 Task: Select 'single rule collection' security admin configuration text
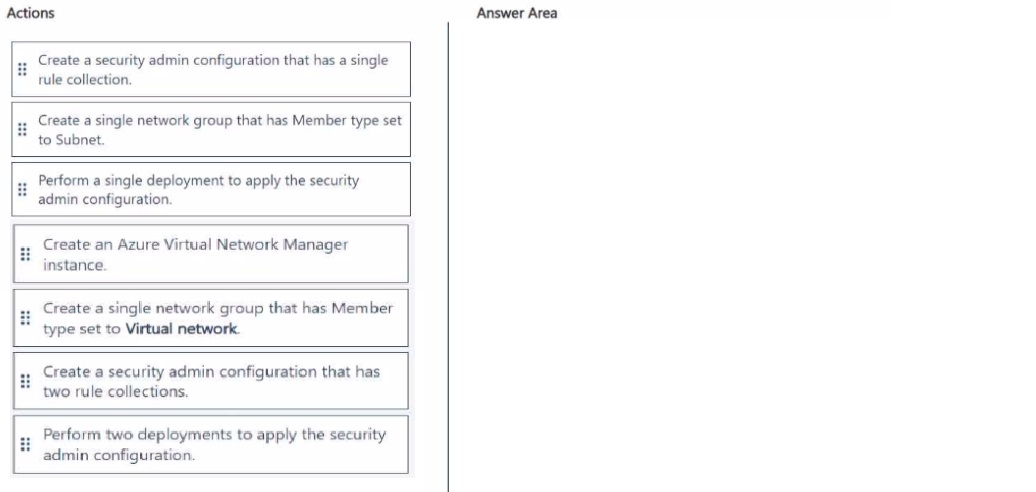click(x=212, y=70)
